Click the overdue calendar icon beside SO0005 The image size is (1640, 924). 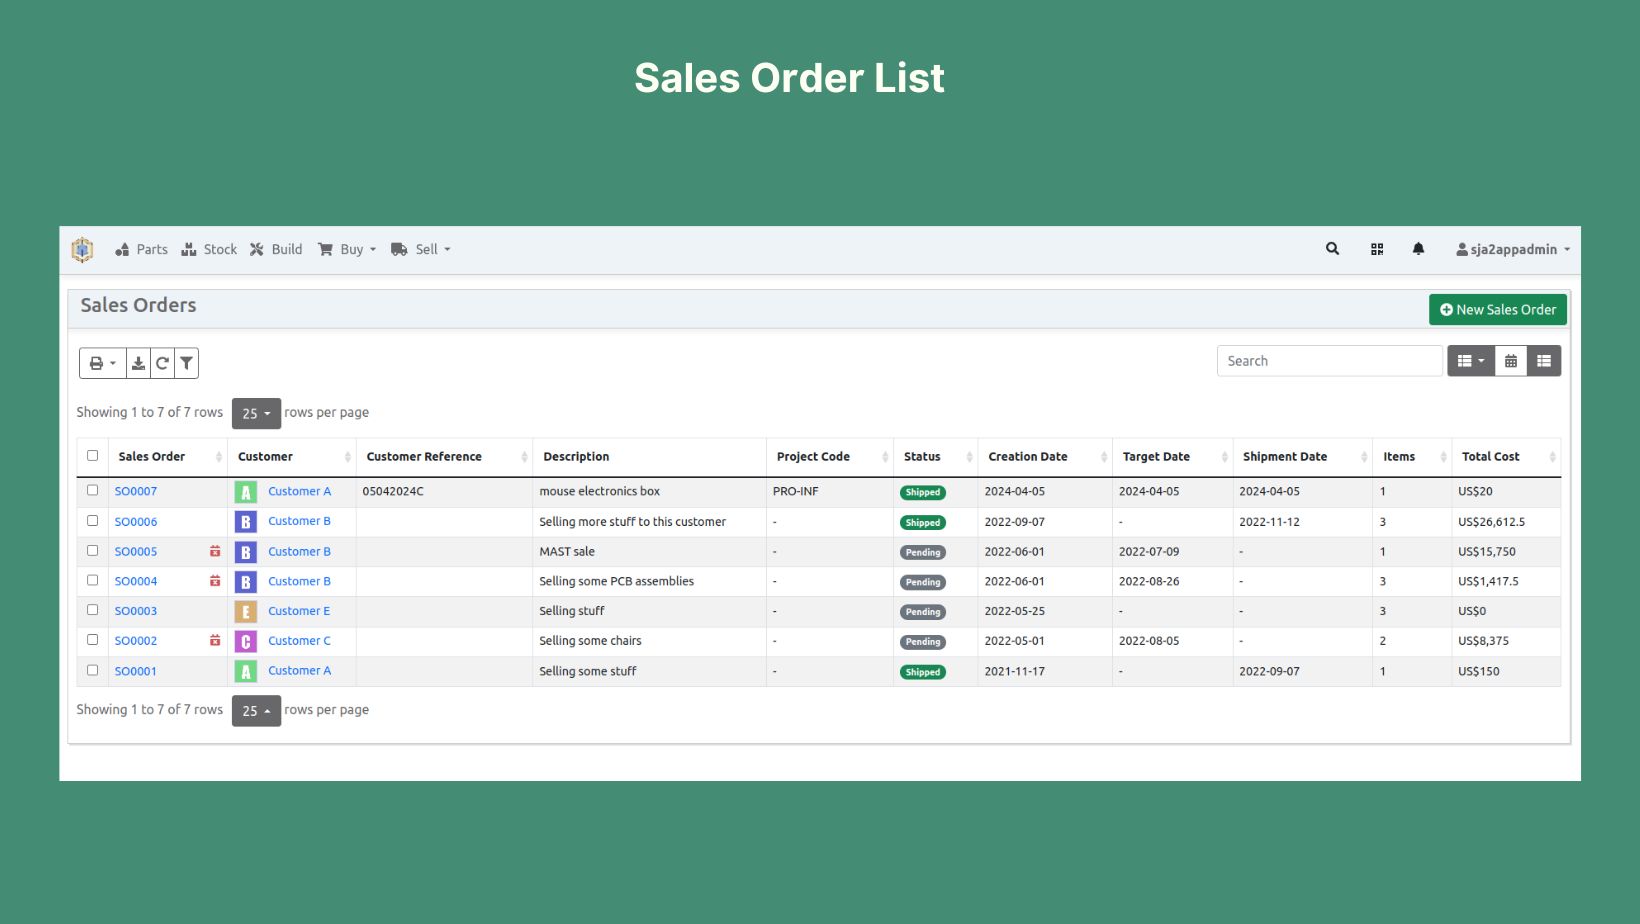click(215, 551)
